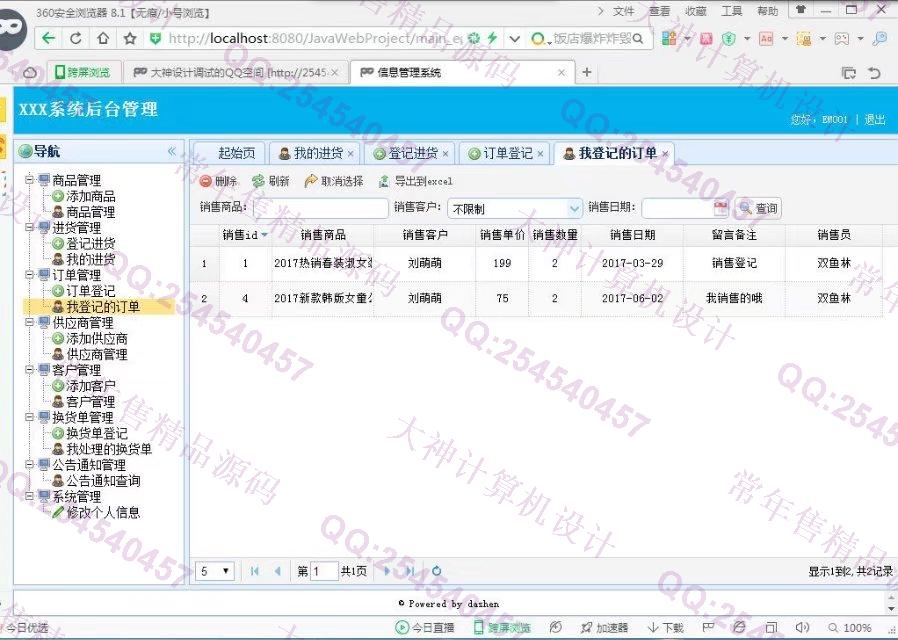Click the 销售商品 text input field

coord(320,208)
